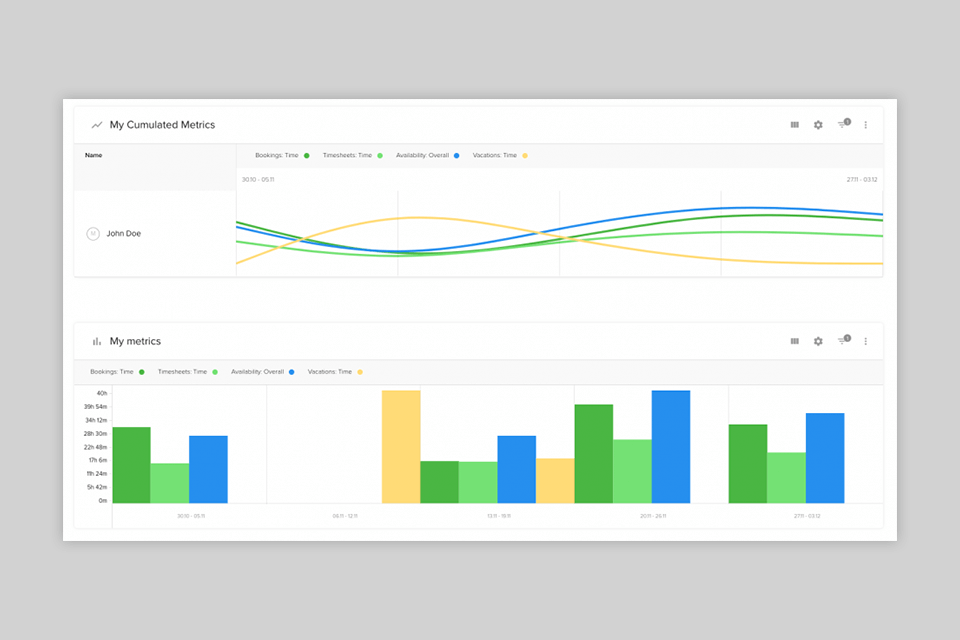960x640 pixels.
Task: Click the Name column header
Action: pyautogui.click(x=94, y=156)
